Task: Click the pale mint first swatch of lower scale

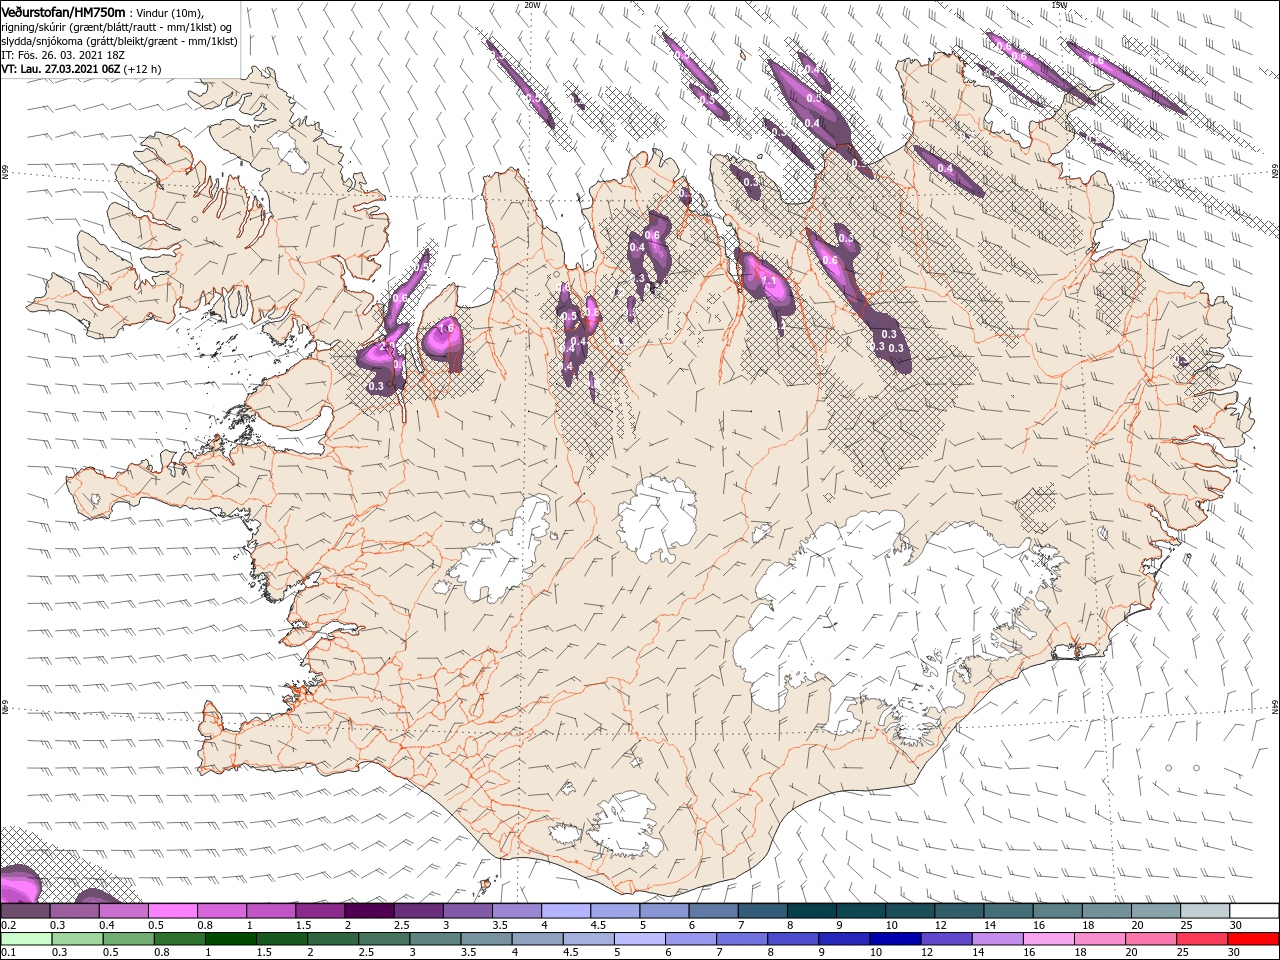Action: pyautogui.click(x=26, y=939)
